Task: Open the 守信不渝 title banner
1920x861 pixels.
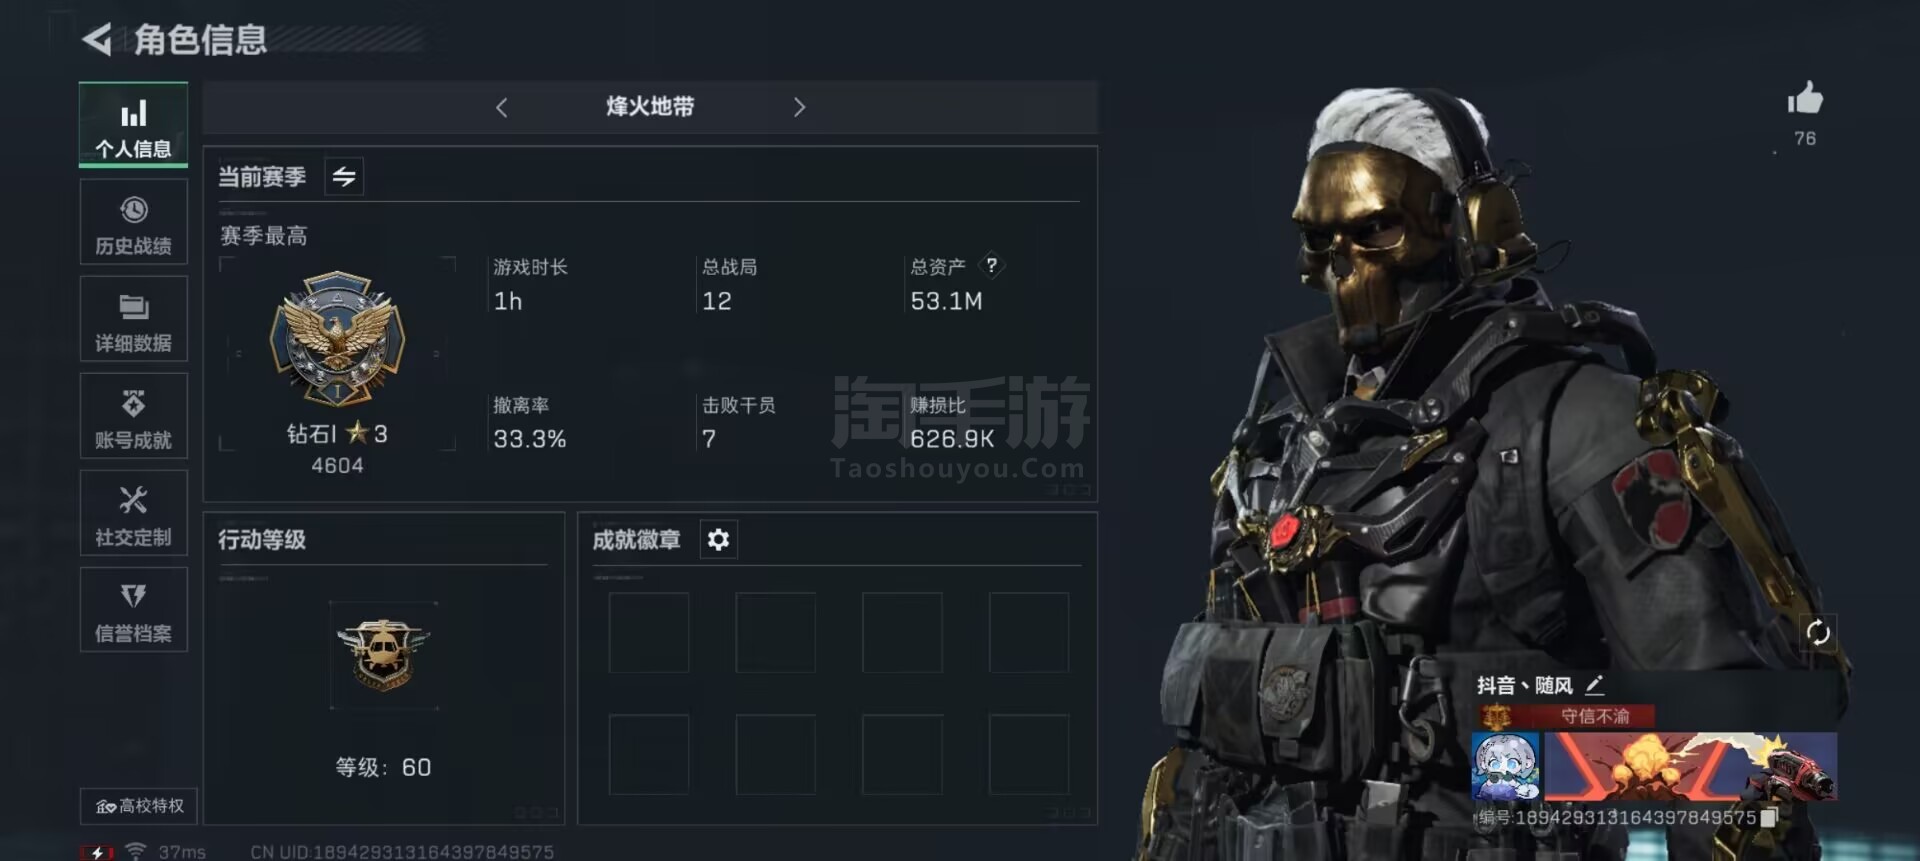Action: point(1567,716)
